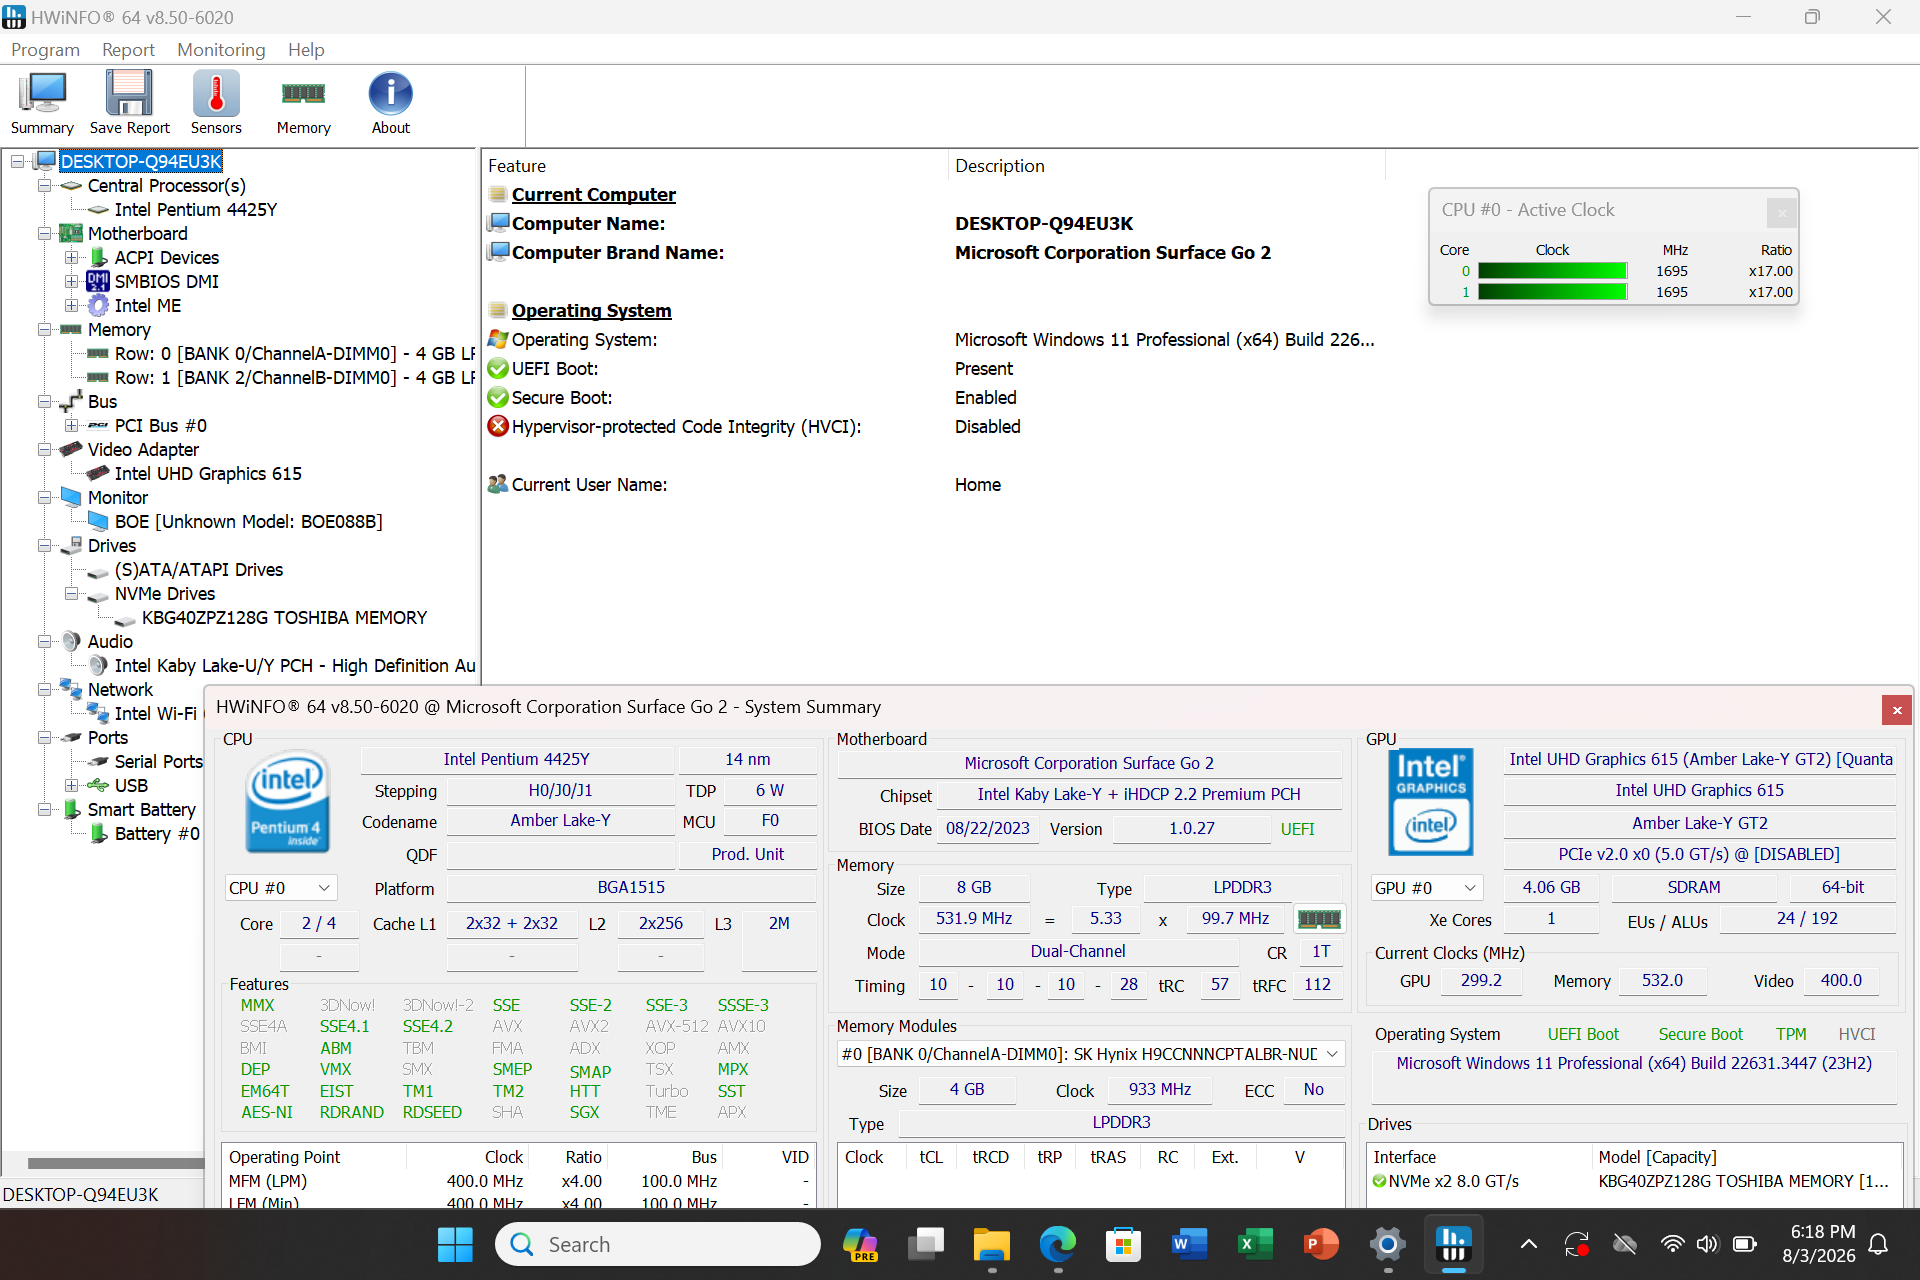Open Microsoft Store taskbar icon
The width and height of the screenshot is (1920, 1280).
click(1123, 1244)
